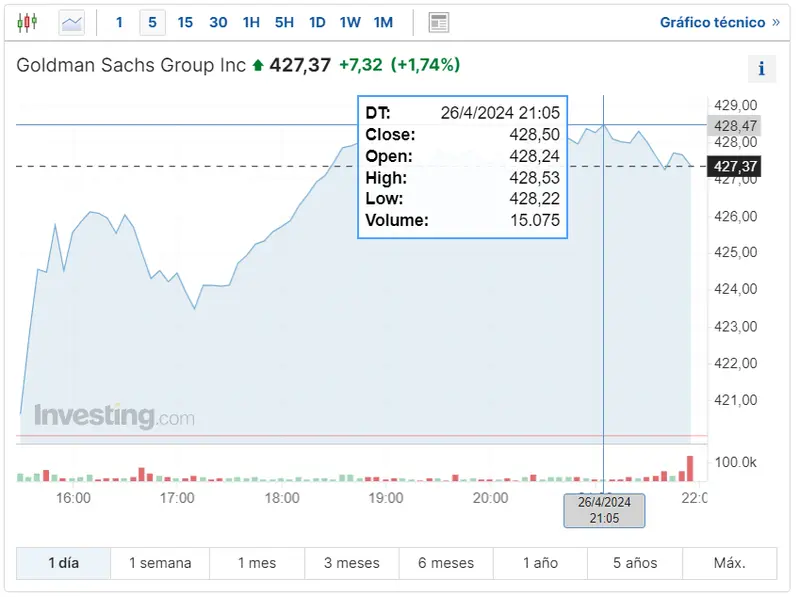Image resolution: width=800 pixels, height=597 pixels.
Task: Click the Máx. range button
Action: pos(730,563)
